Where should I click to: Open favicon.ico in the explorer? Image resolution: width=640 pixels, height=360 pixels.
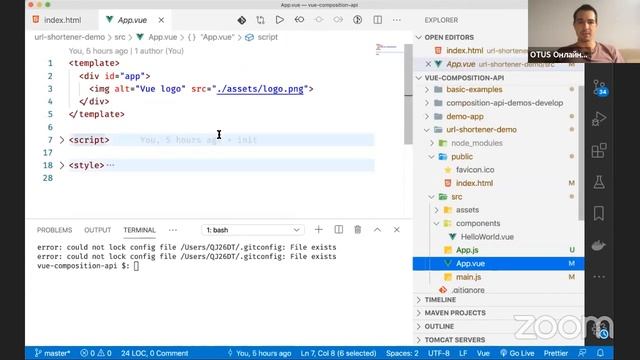coord(475,170)
